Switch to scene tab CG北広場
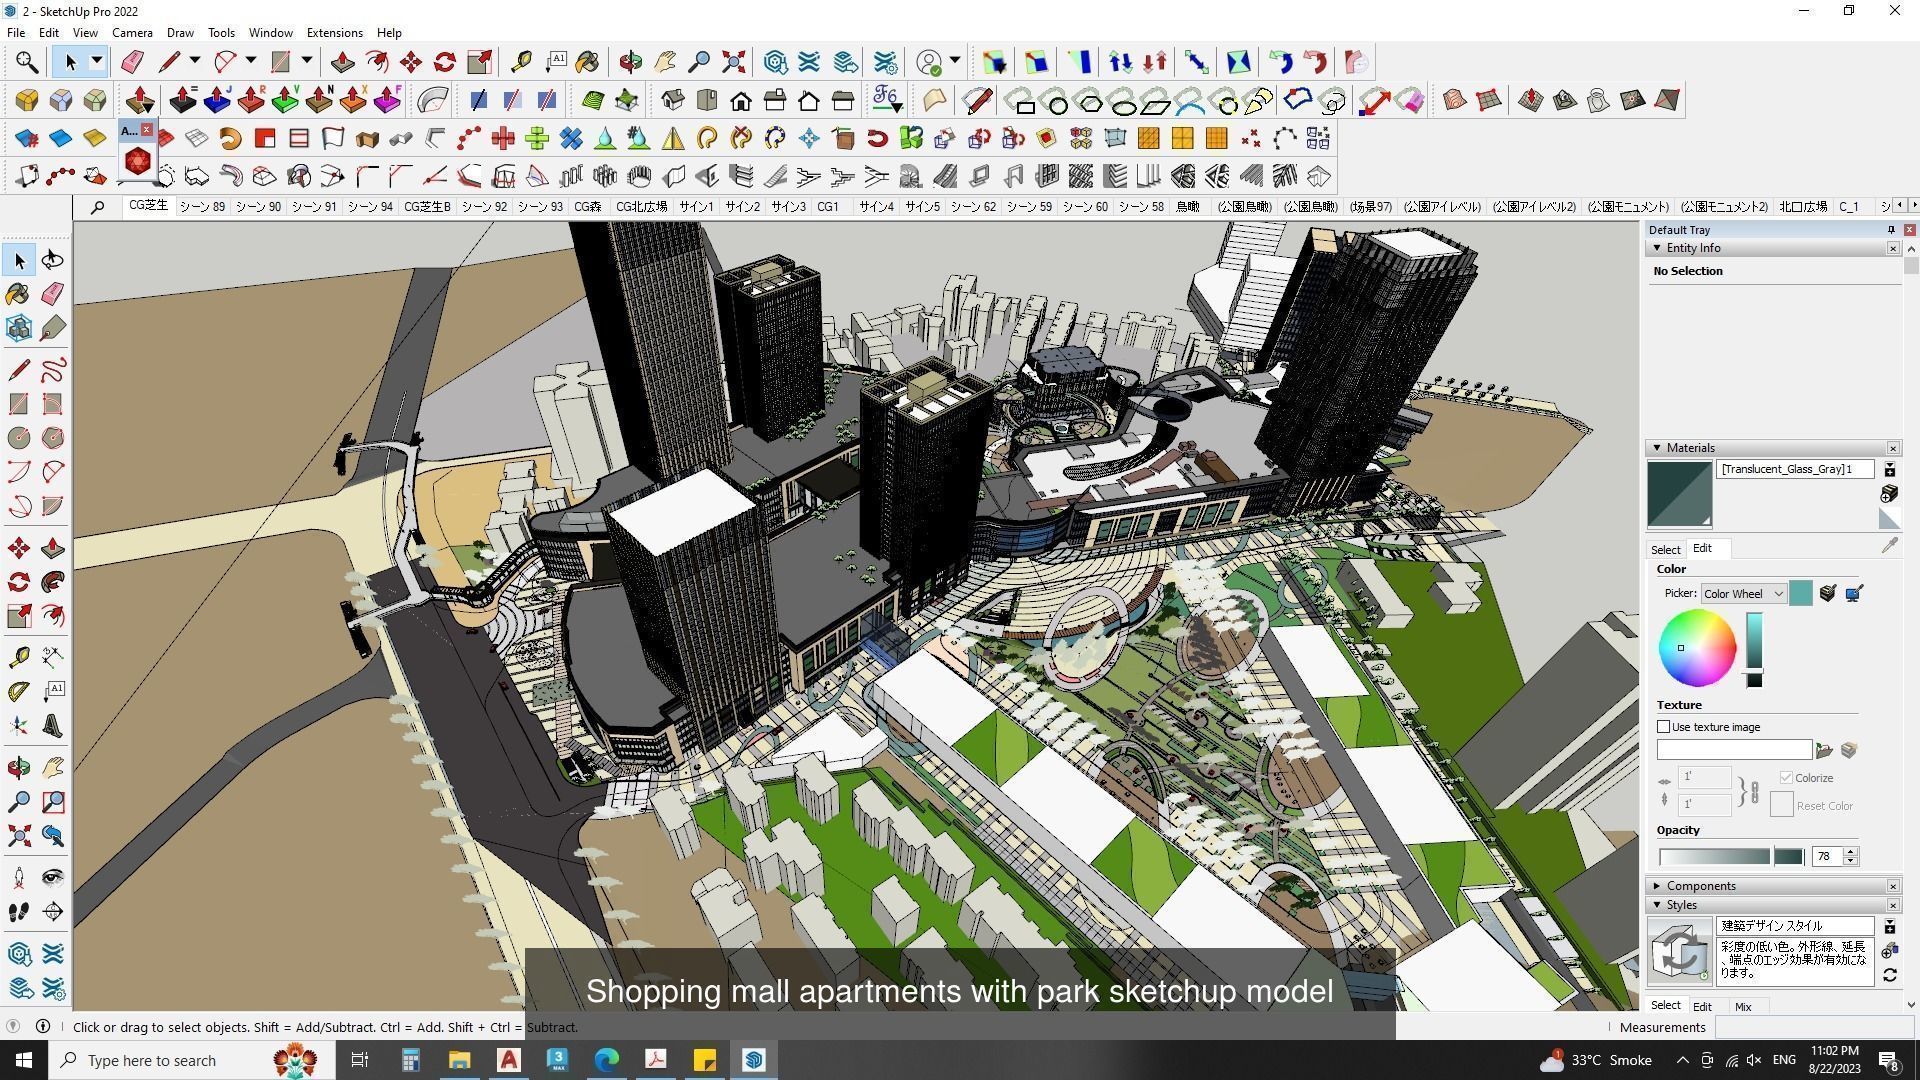The height and width of the screenshot is (1080, 1920). [x=641, y=207]
